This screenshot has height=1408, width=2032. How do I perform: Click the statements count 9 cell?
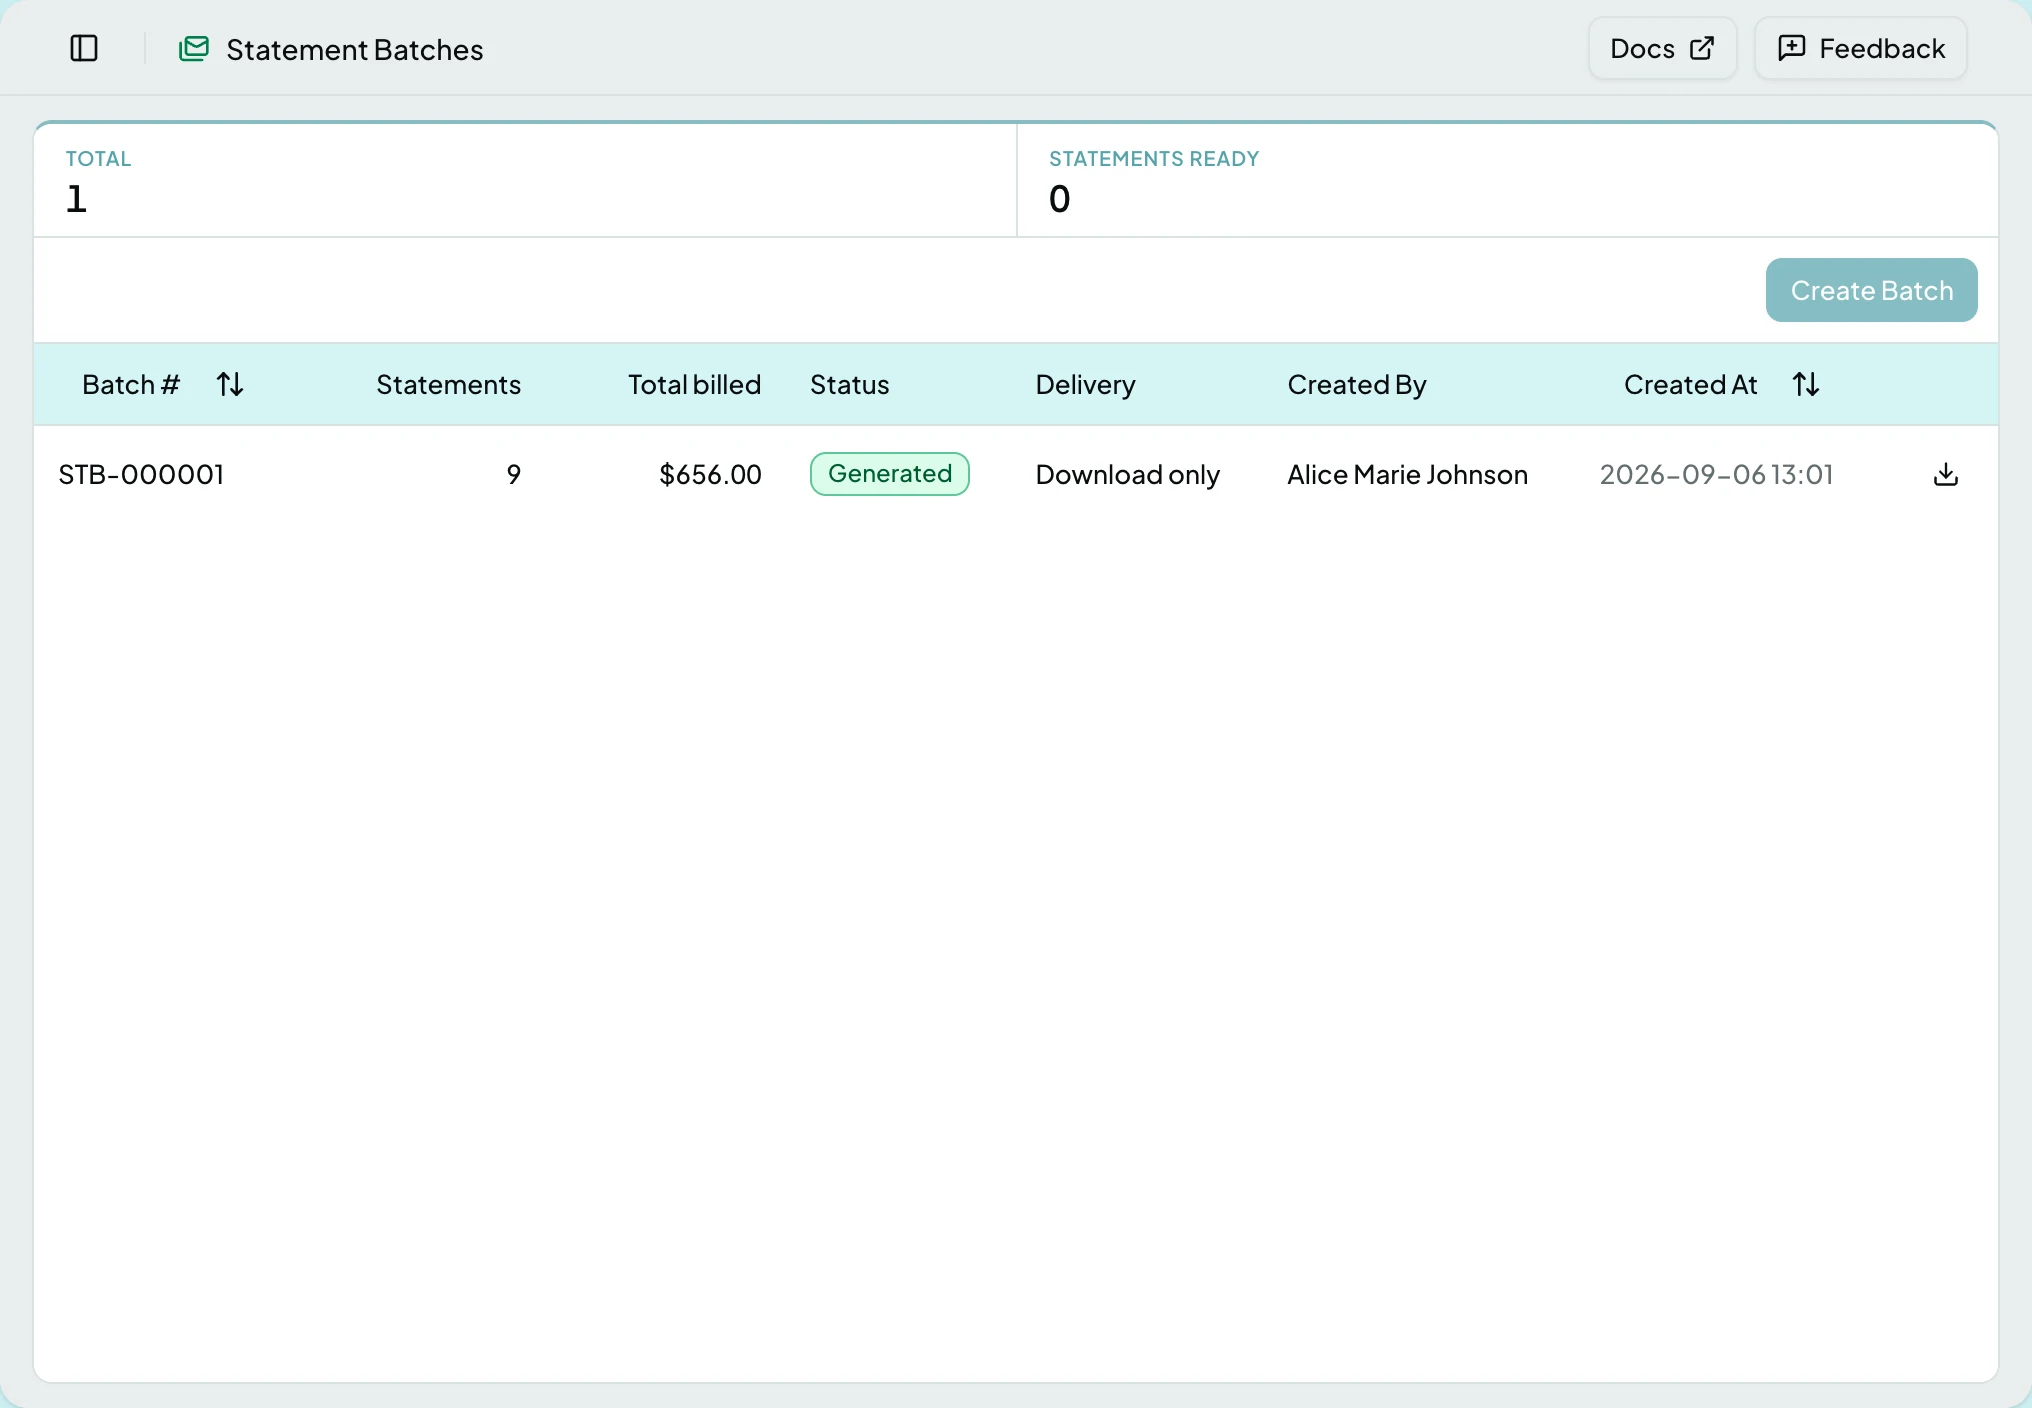coord(514,474)
